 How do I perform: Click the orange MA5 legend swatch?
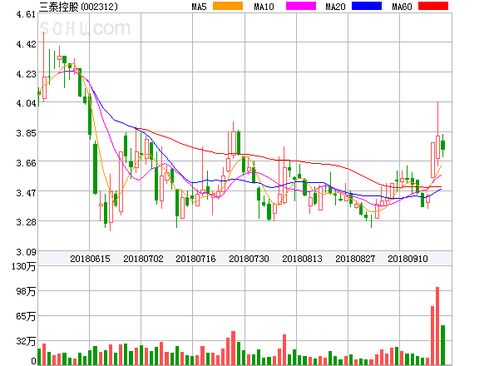tap(228, 6)
